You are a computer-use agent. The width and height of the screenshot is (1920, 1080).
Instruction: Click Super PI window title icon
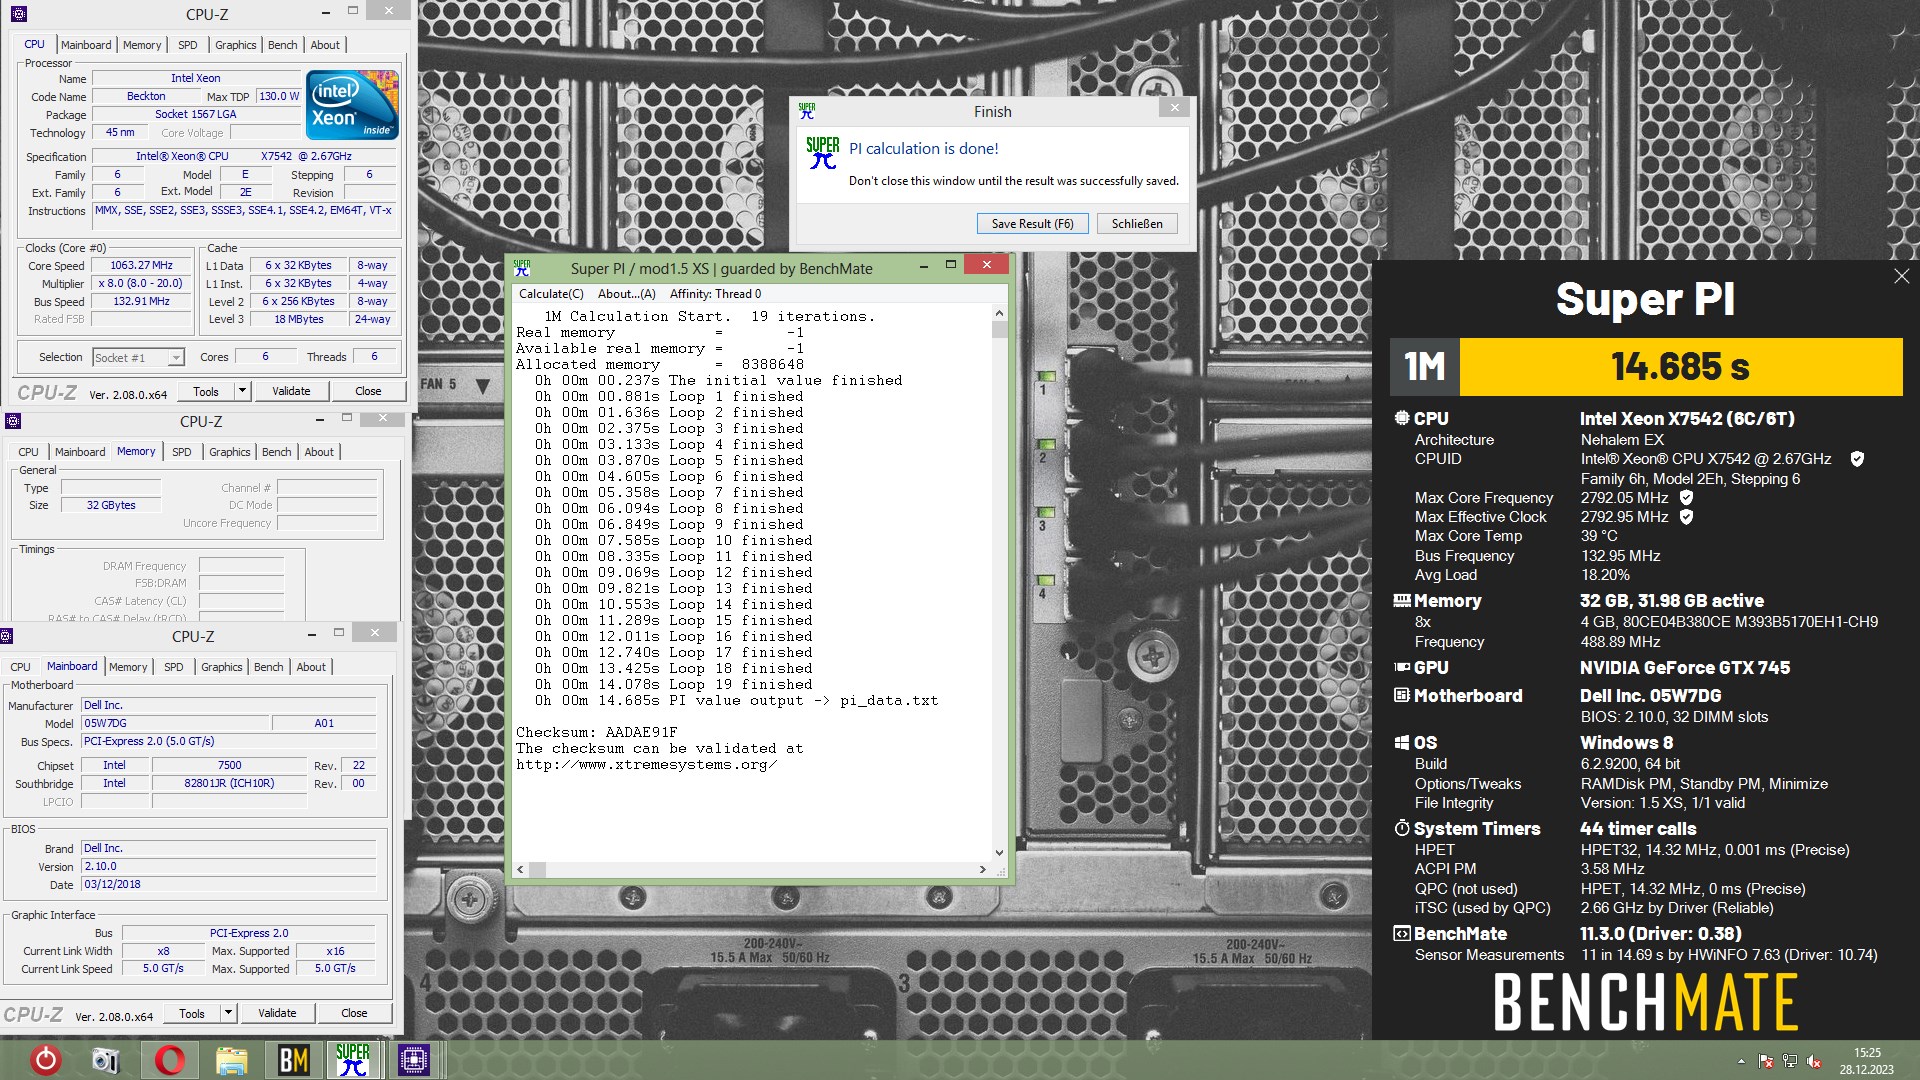522,268
